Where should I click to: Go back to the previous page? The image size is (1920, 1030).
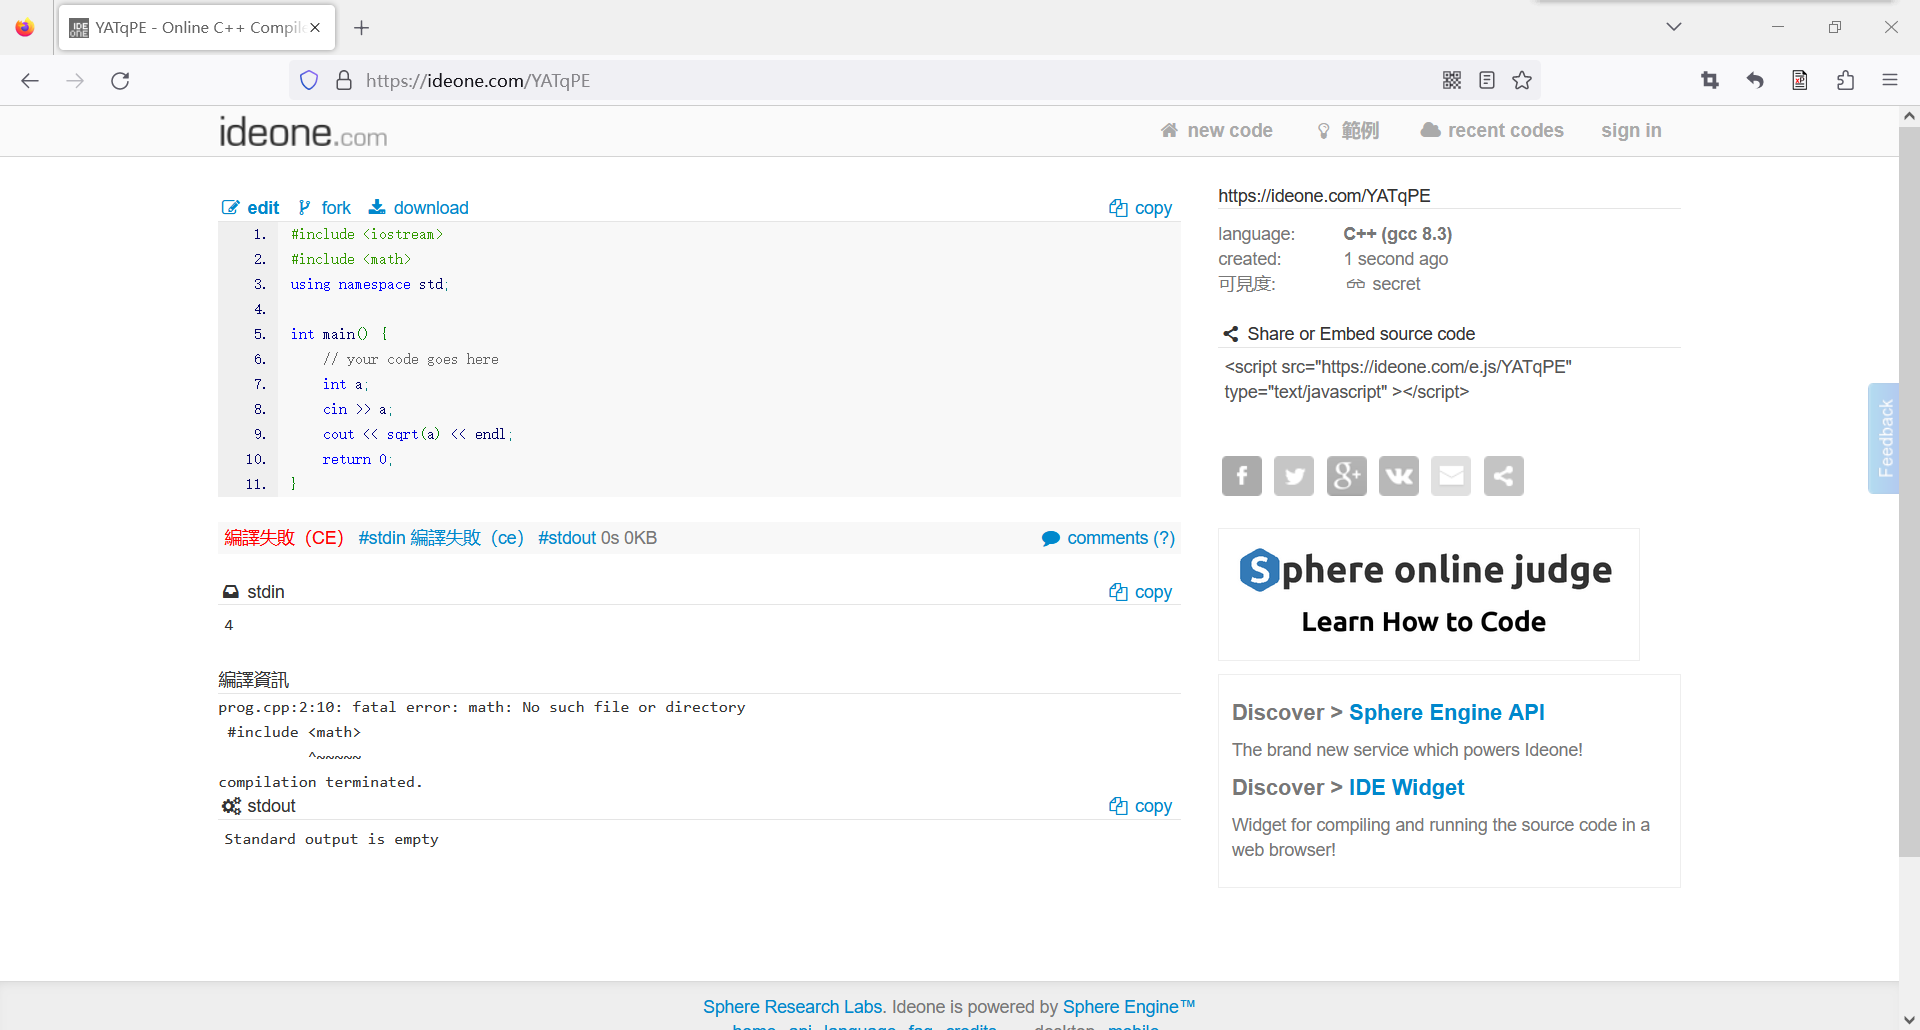pos(30,81)
